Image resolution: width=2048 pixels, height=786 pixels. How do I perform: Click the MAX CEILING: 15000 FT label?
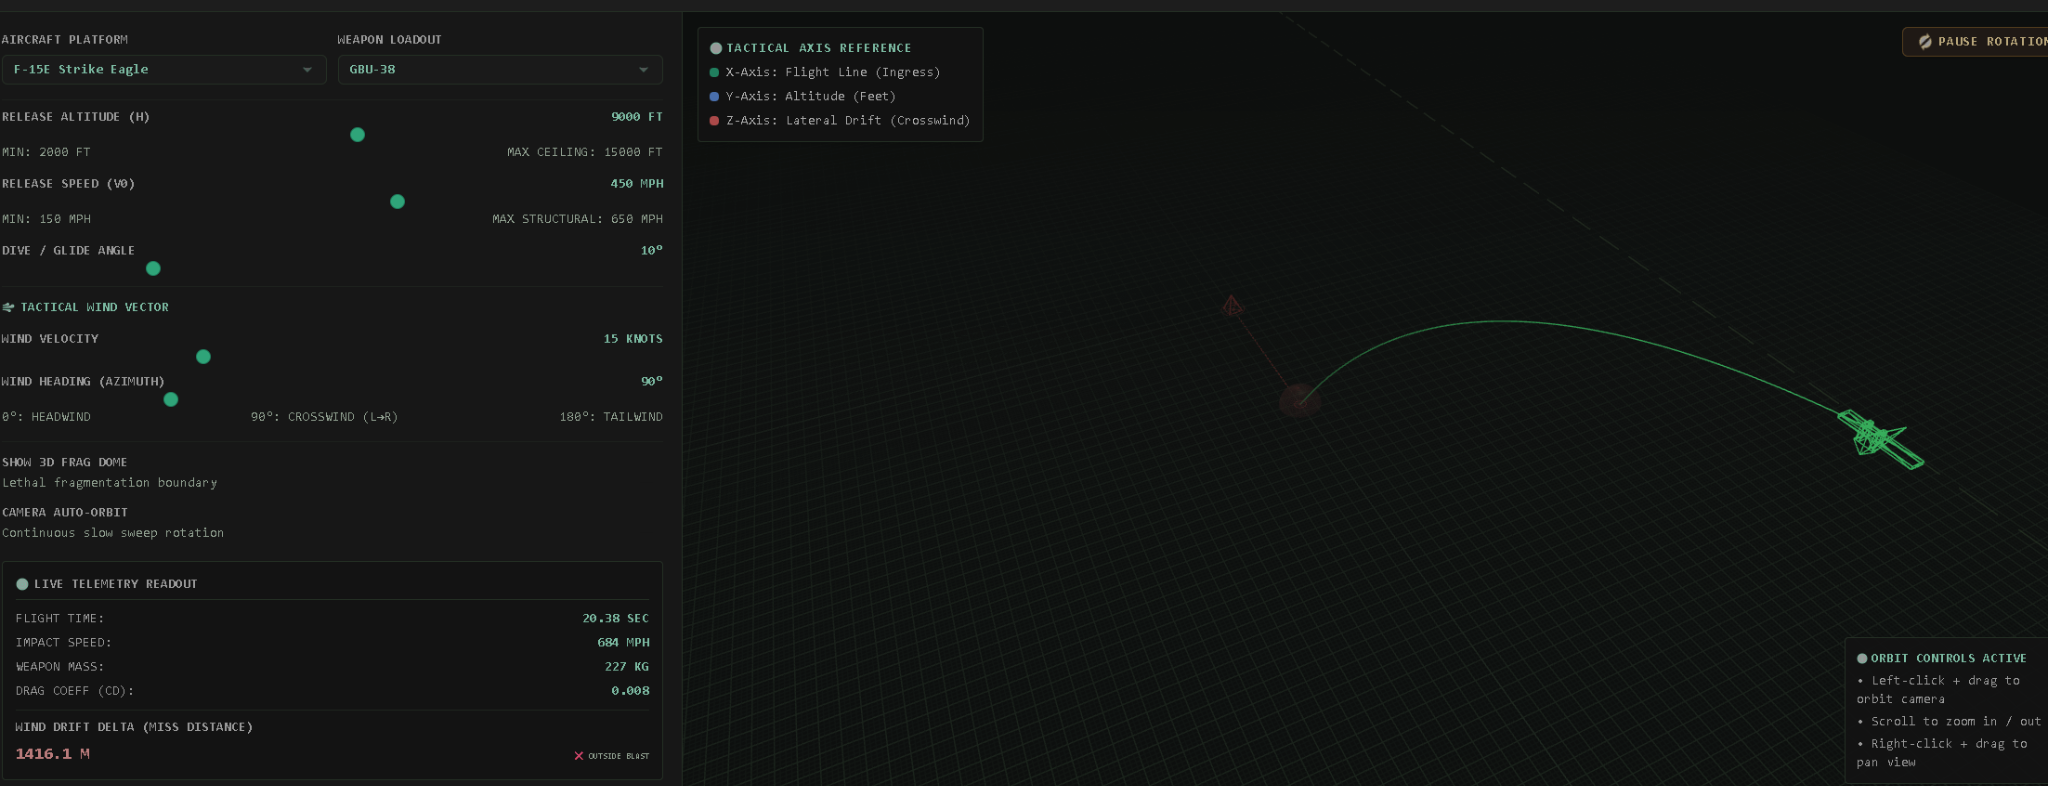(x=585, y=152)
